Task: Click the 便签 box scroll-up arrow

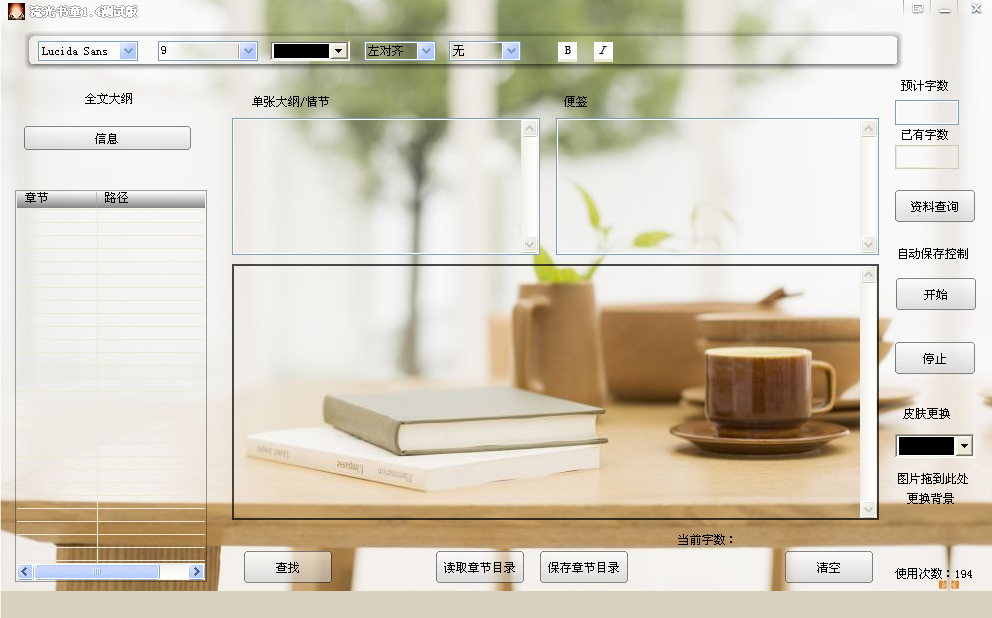Action: coord(869,129)
